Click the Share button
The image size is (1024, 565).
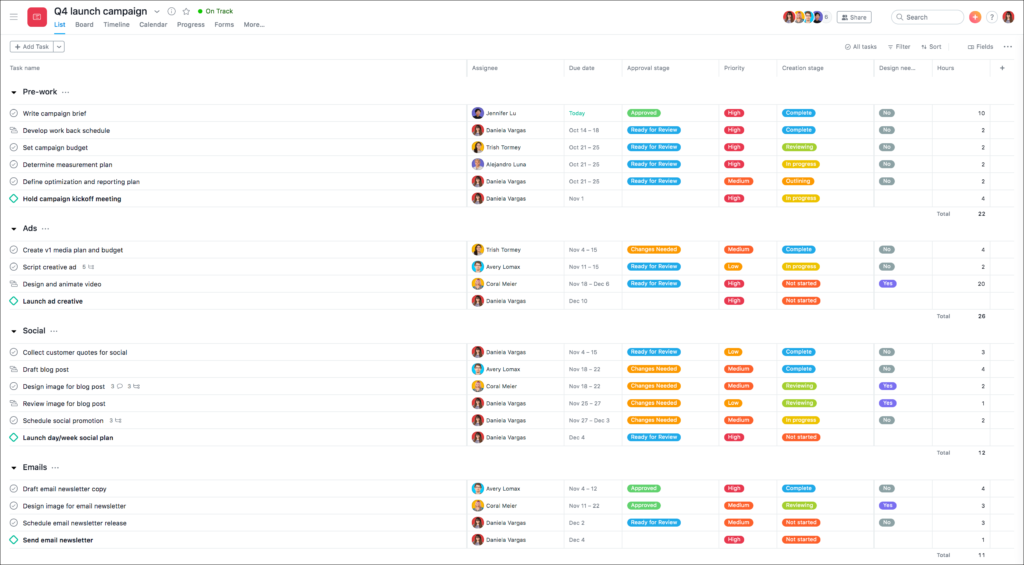[854, 17]
